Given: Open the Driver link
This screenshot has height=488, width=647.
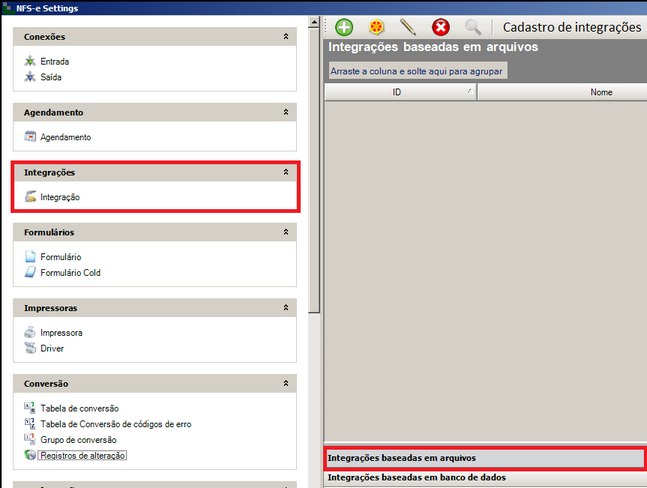Looking at the screenshot, I should (52, 349).
